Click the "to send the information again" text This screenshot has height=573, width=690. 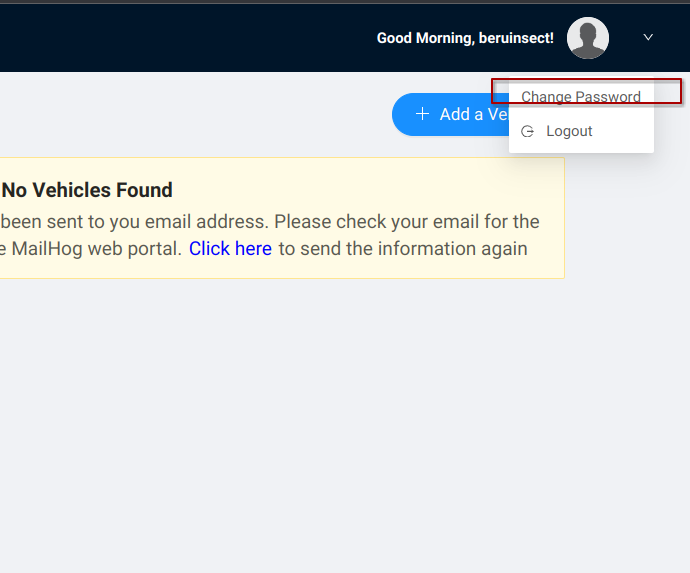click(x=403, y=248)
